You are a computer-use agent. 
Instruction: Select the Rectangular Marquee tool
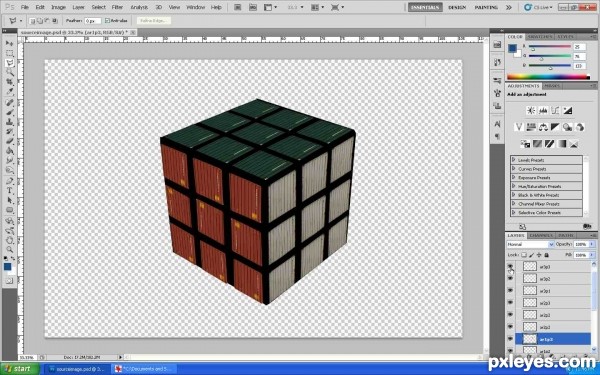[9, 53]
